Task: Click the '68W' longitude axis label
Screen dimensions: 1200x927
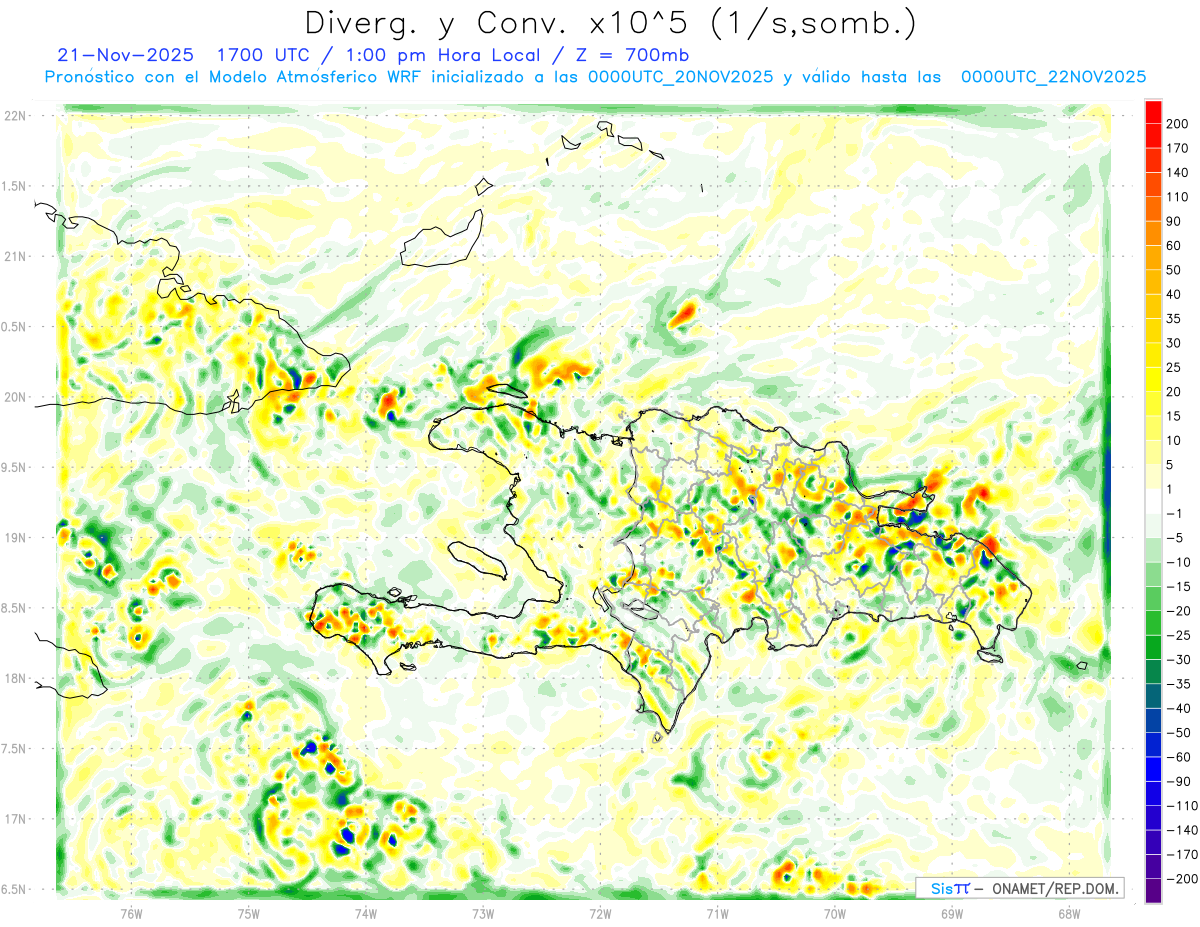Action: pos(1069,913)
